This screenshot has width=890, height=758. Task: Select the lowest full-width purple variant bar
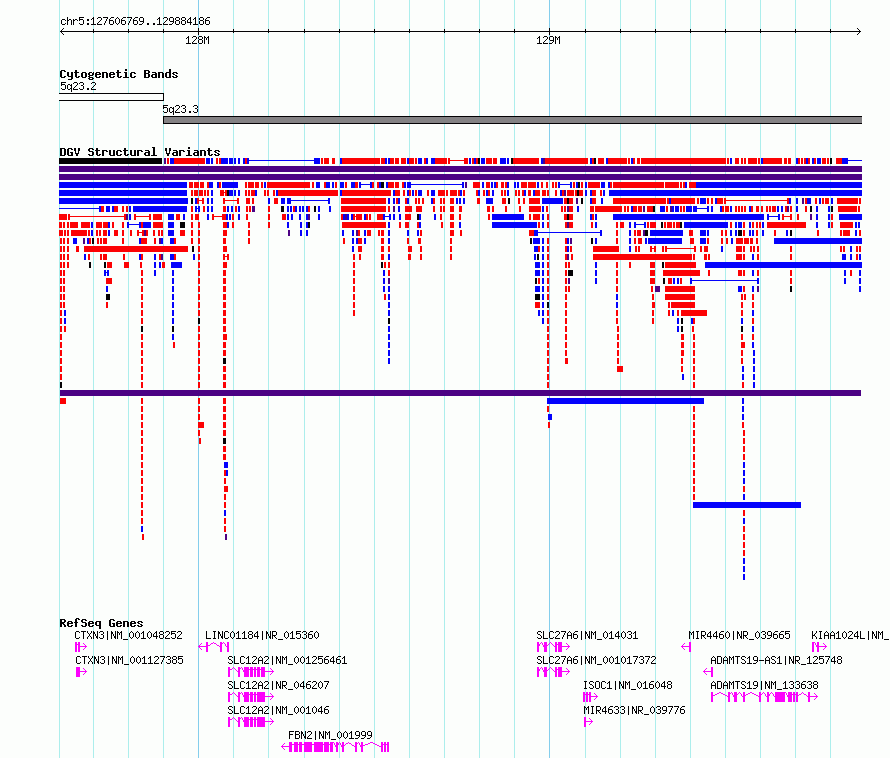tap(460, 393)
